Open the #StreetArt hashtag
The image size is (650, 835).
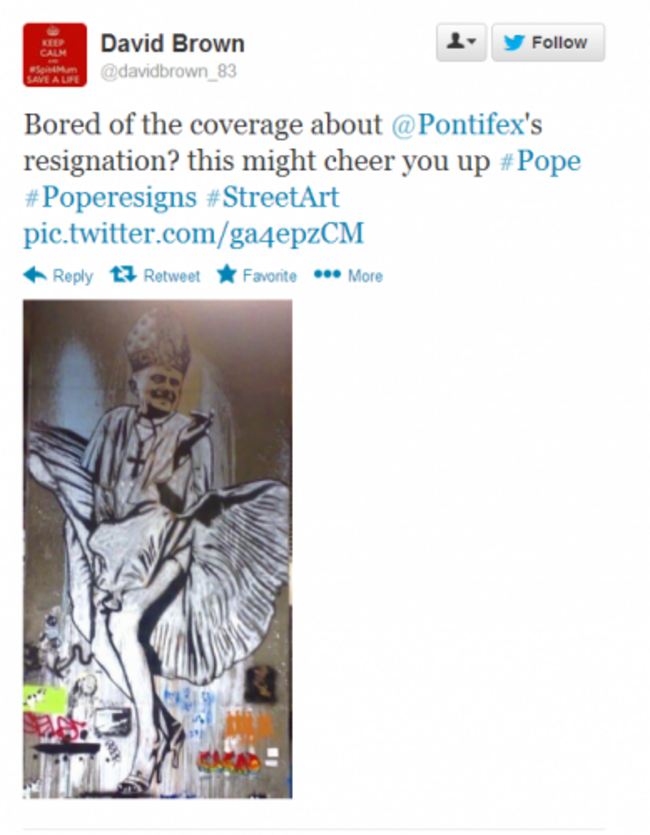pyautogui.click(x=273, y=198)
